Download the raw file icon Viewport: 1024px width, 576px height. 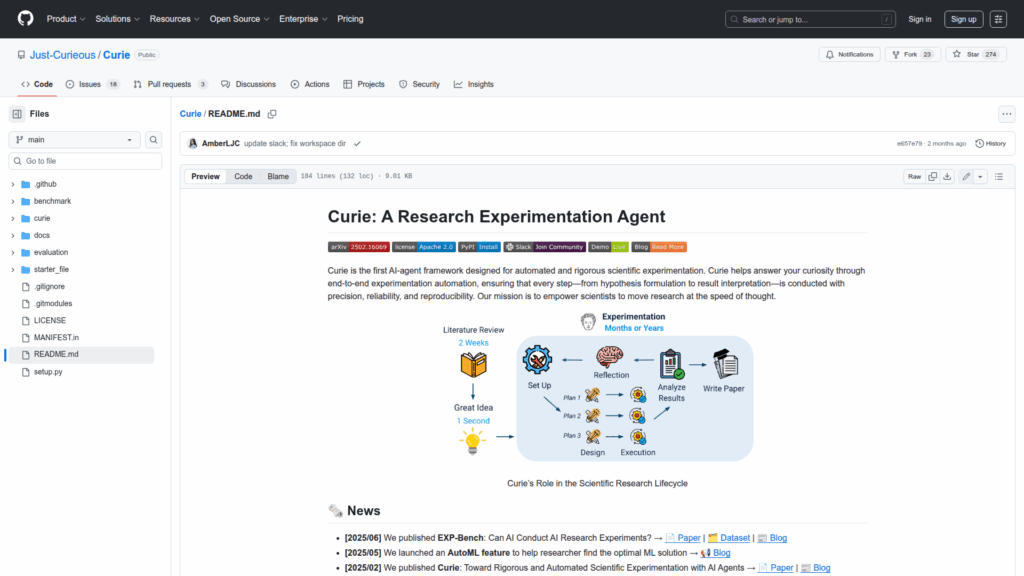[x=947, y=176]
